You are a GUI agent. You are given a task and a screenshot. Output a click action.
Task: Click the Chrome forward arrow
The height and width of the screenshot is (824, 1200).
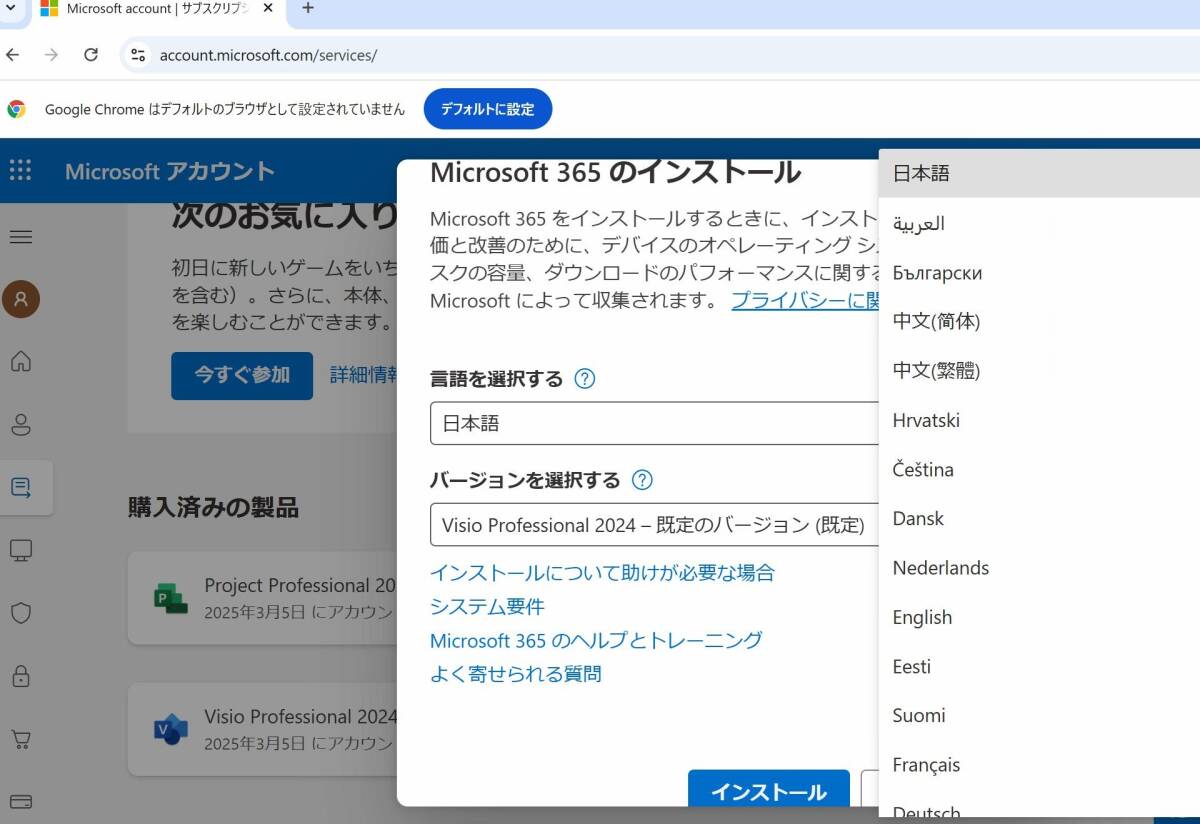pyautogui.click(x=51, y=55)
